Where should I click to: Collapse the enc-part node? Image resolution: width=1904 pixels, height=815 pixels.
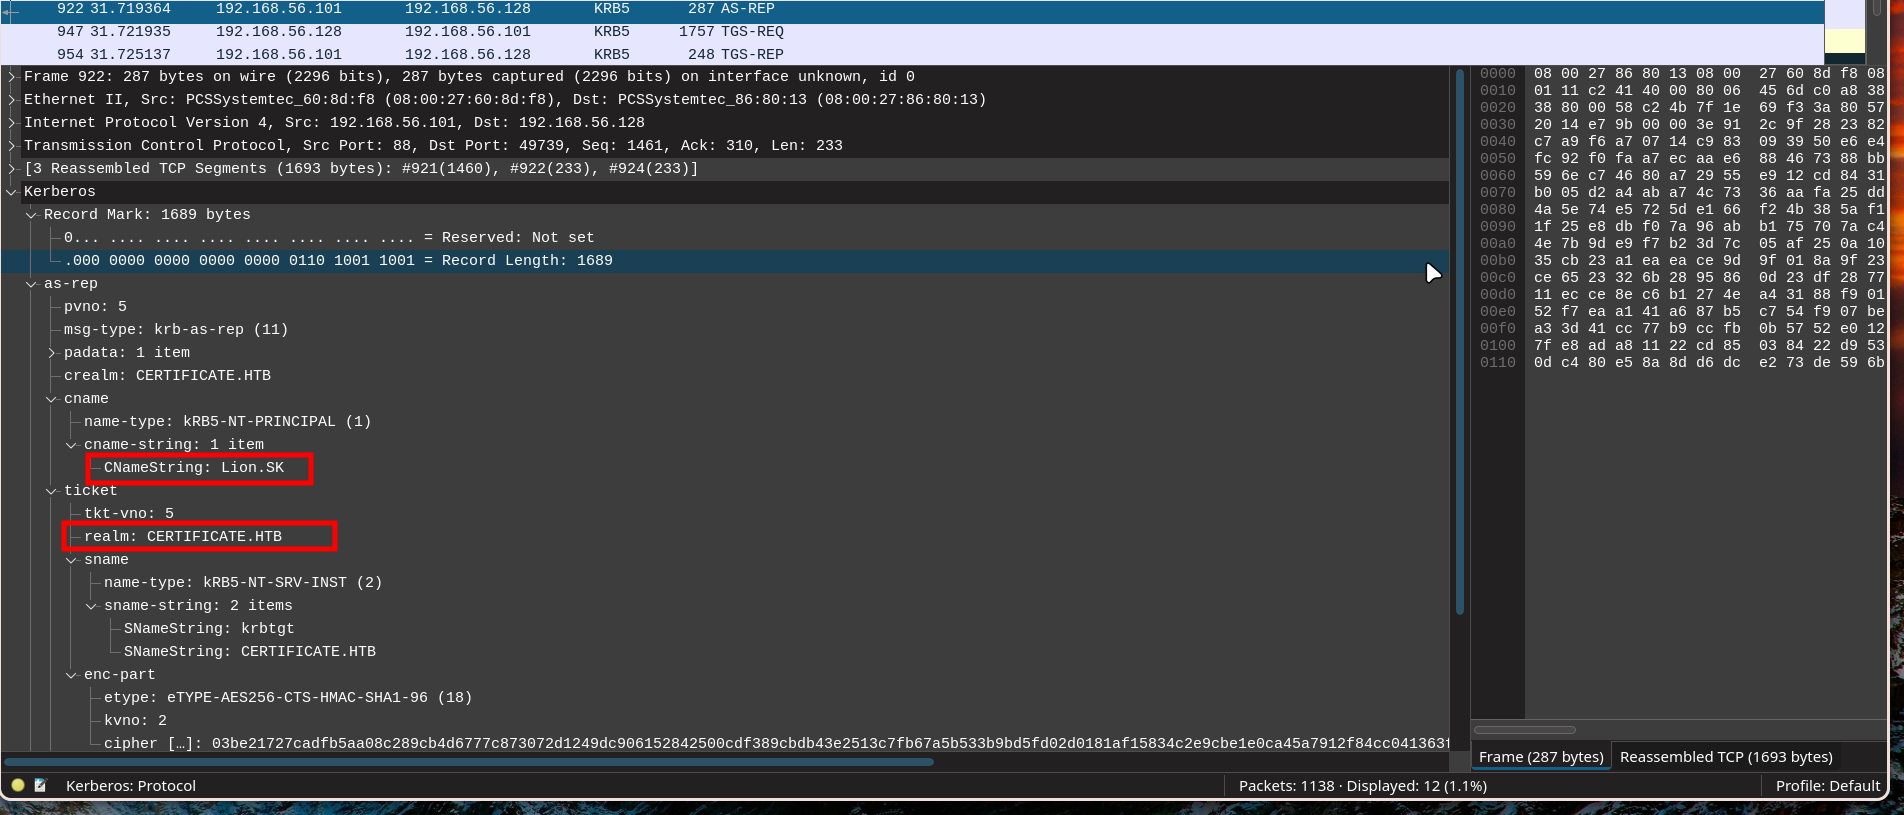tap(72, 675)
